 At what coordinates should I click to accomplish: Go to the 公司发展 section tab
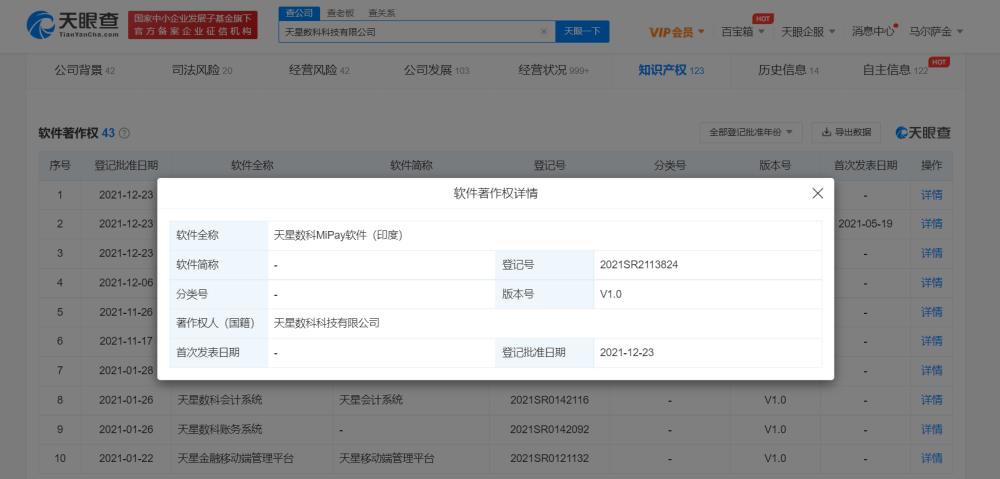(436, 70)
